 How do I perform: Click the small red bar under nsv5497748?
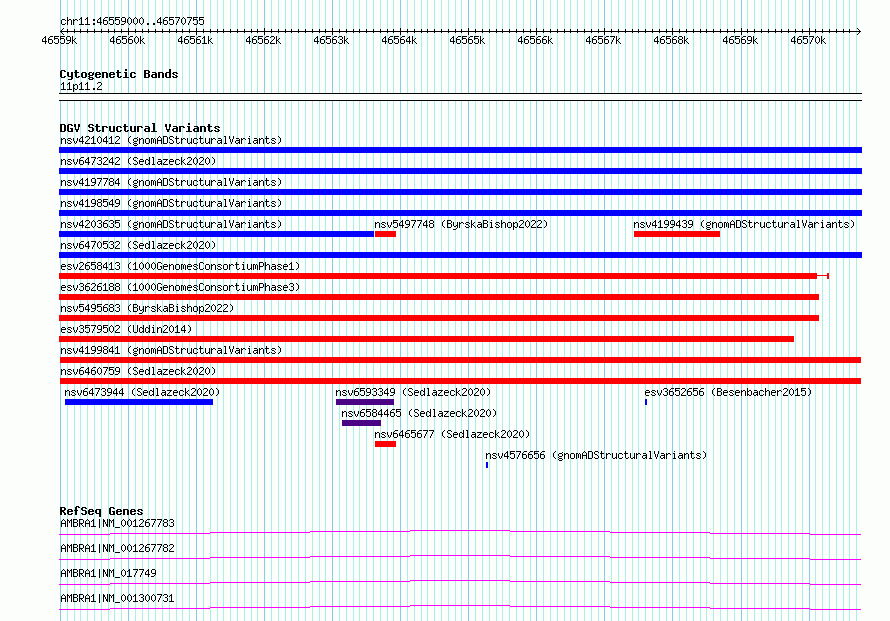click(385, 234)
